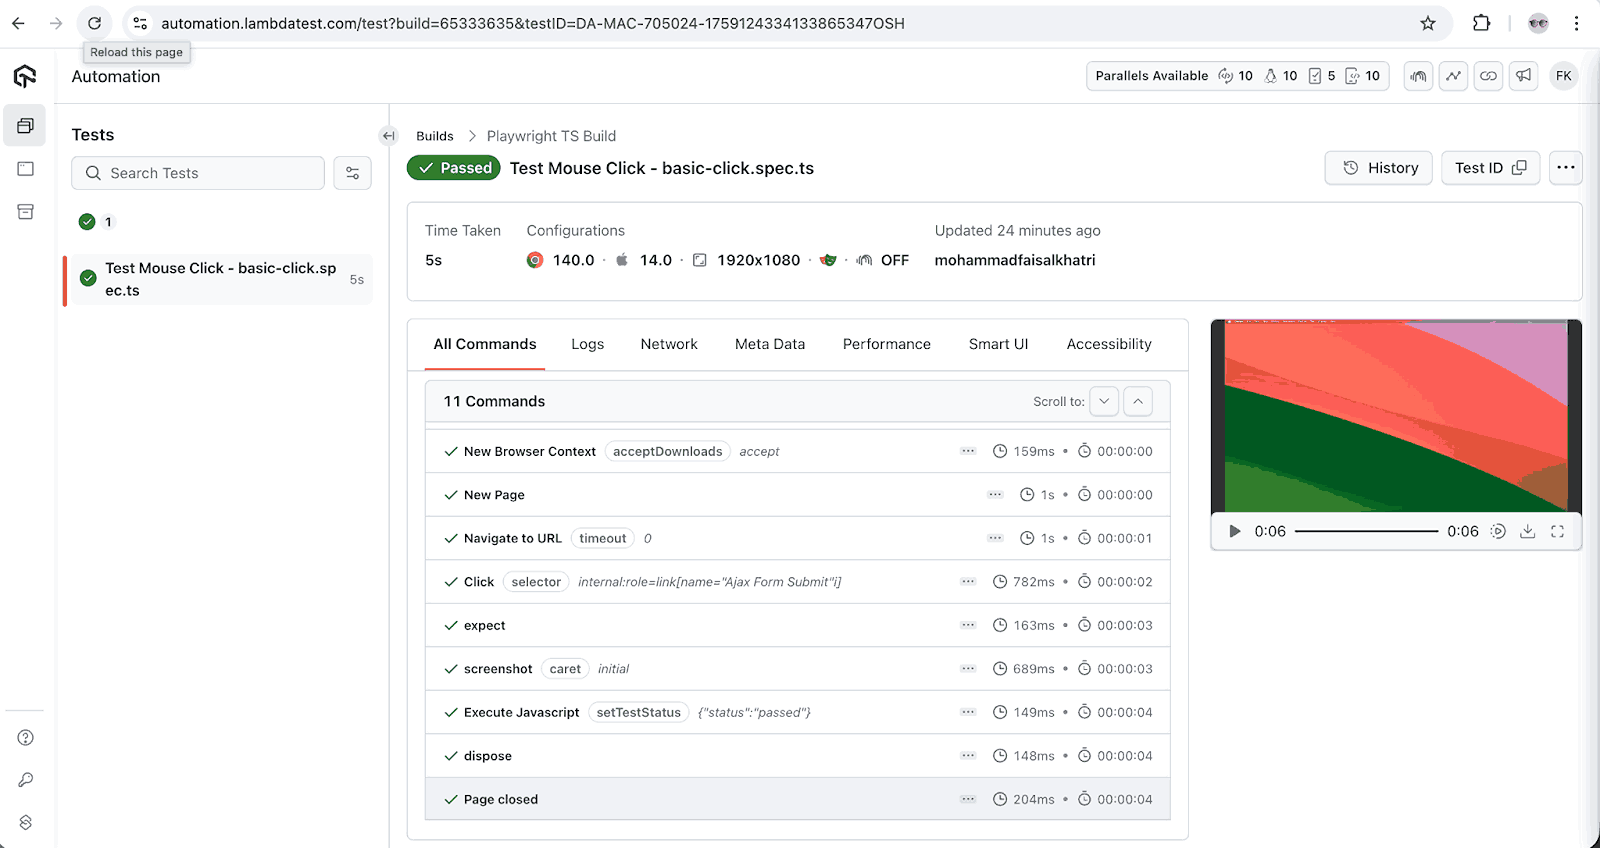Switch to the Network tab
This screenshot has height=848, width=1600.
click(x=668, y=344)
